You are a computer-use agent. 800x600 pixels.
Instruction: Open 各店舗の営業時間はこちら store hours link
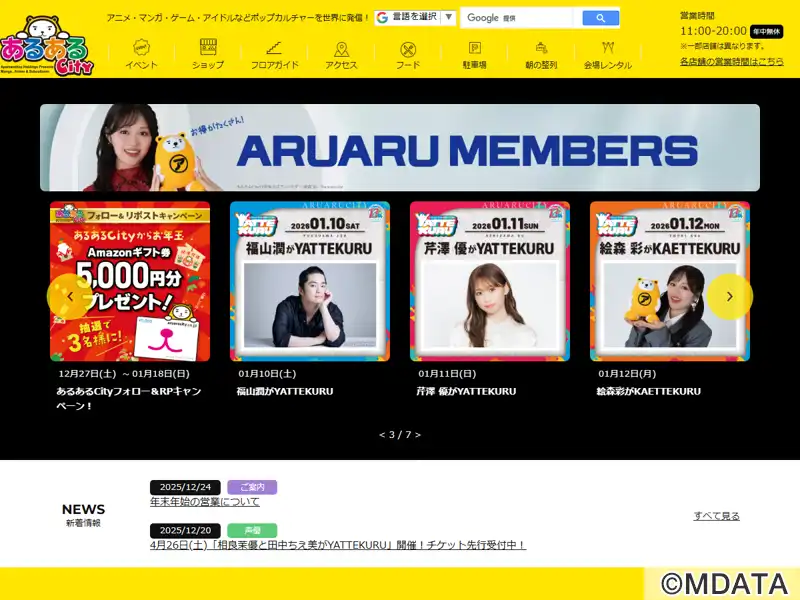[x=731, y=62]
